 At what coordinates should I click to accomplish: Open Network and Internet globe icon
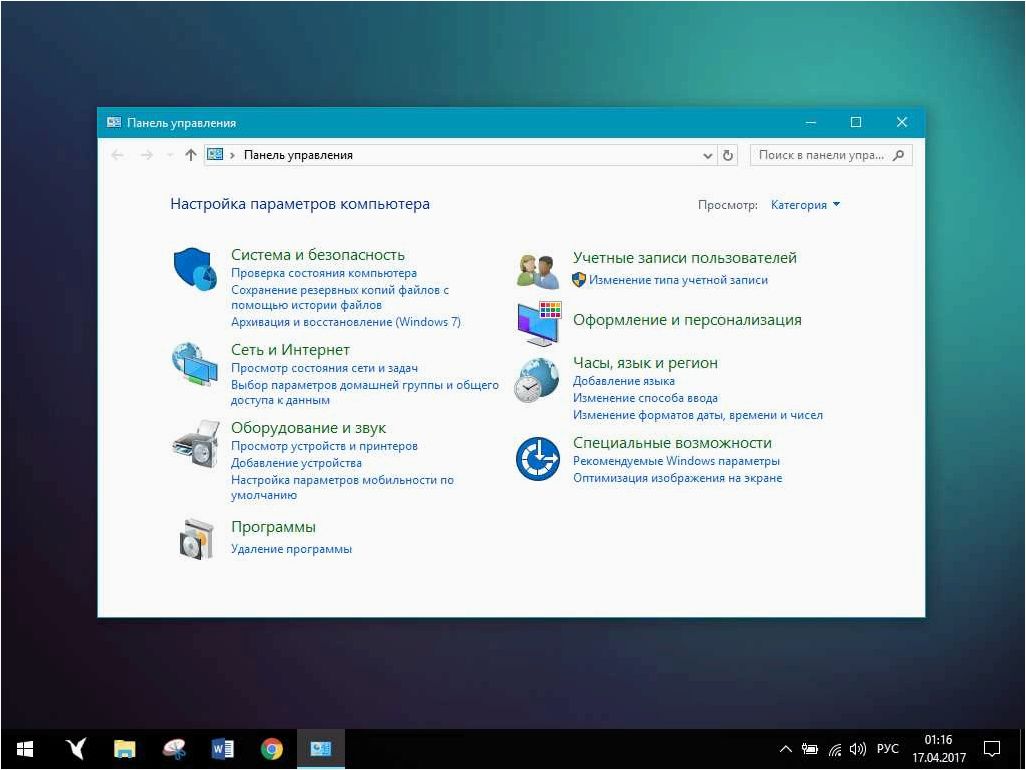[x=195, y=364]
